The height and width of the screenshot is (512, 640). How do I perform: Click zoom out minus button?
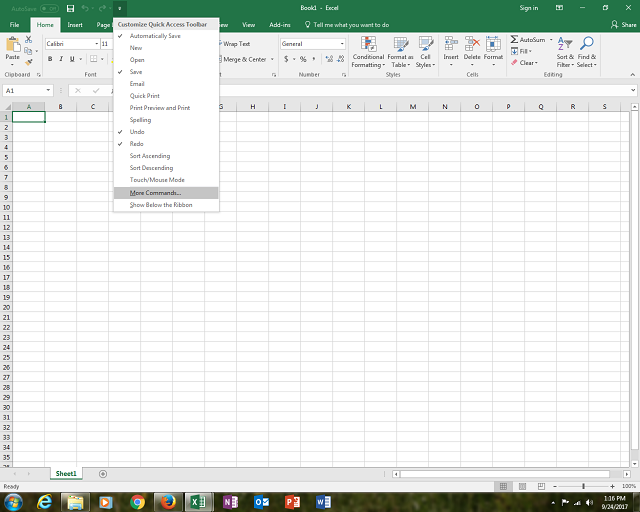tap(555, 486)
